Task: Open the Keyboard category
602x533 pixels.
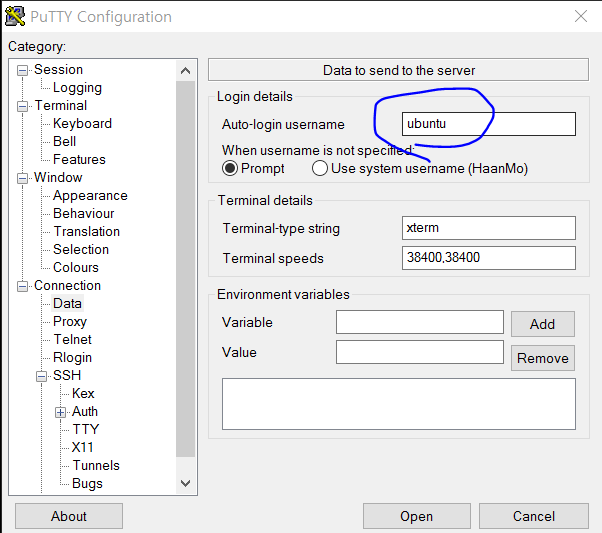Action: (x=83, y=124)
